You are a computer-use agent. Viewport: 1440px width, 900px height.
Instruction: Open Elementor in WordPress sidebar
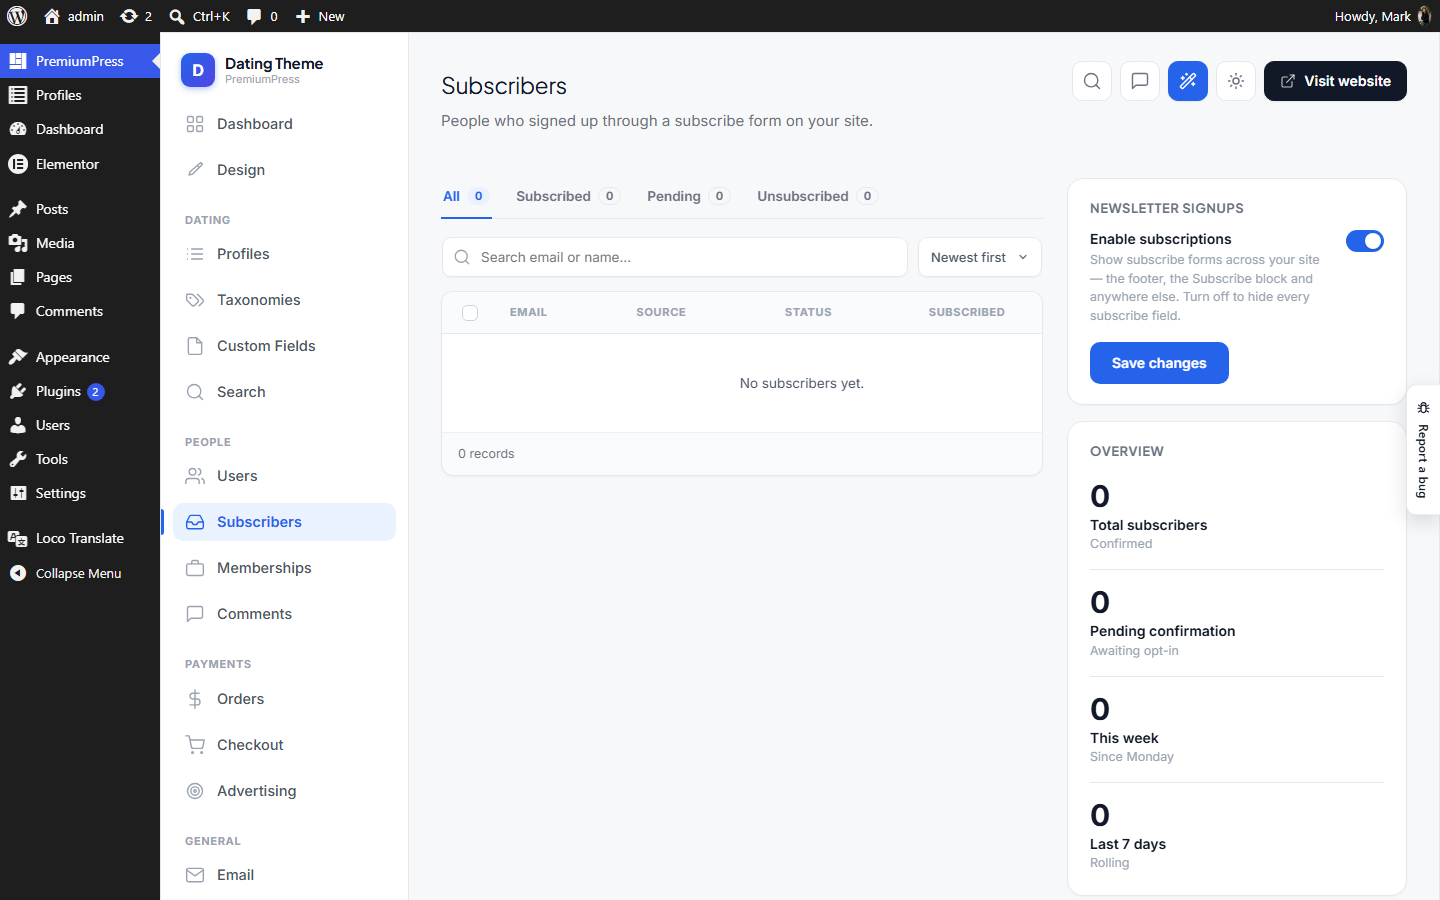point(80,164)
